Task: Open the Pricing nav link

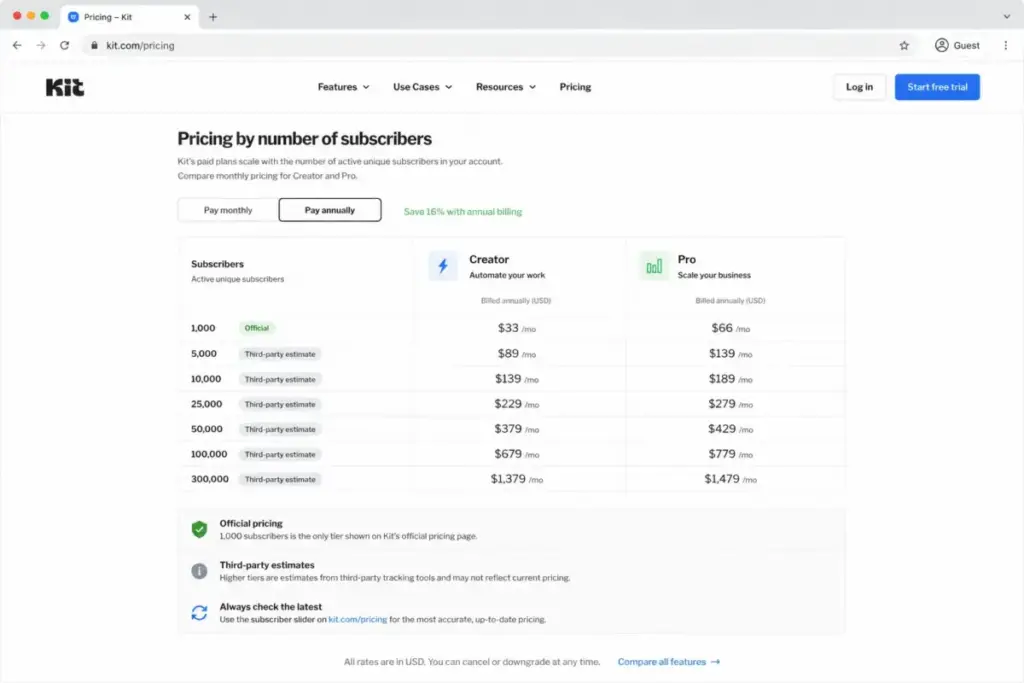Action: click(575, 87)
